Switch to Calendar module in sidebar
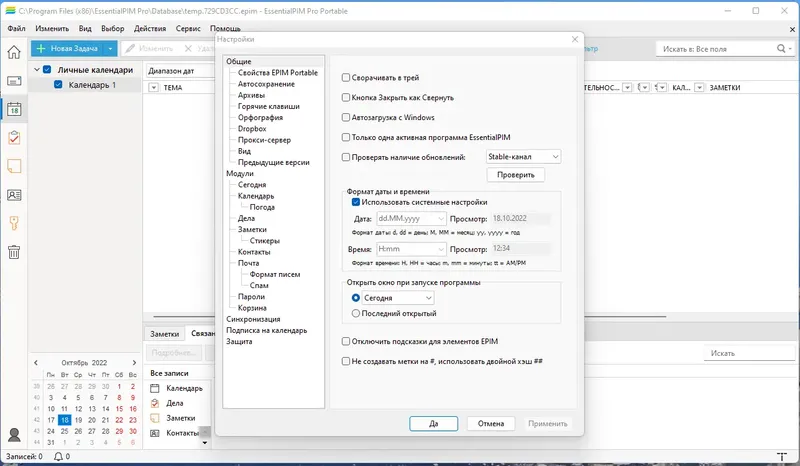This screenshot has width=800, height=466. pyautogui.click(x=14, y=109)
